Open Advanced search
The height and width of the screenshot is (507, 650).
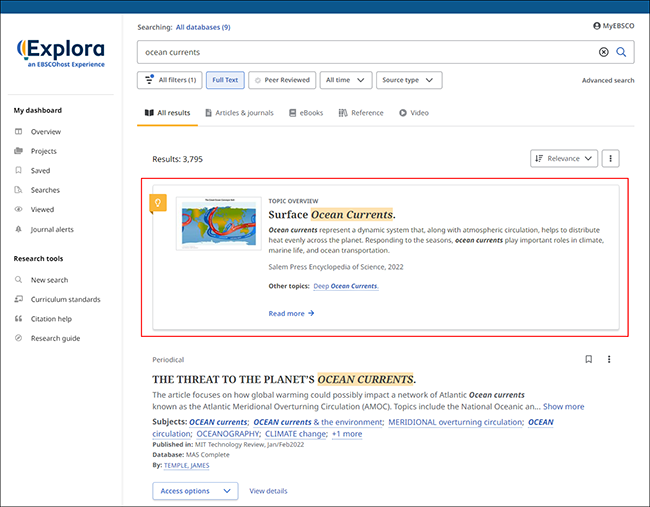[608, 80]
